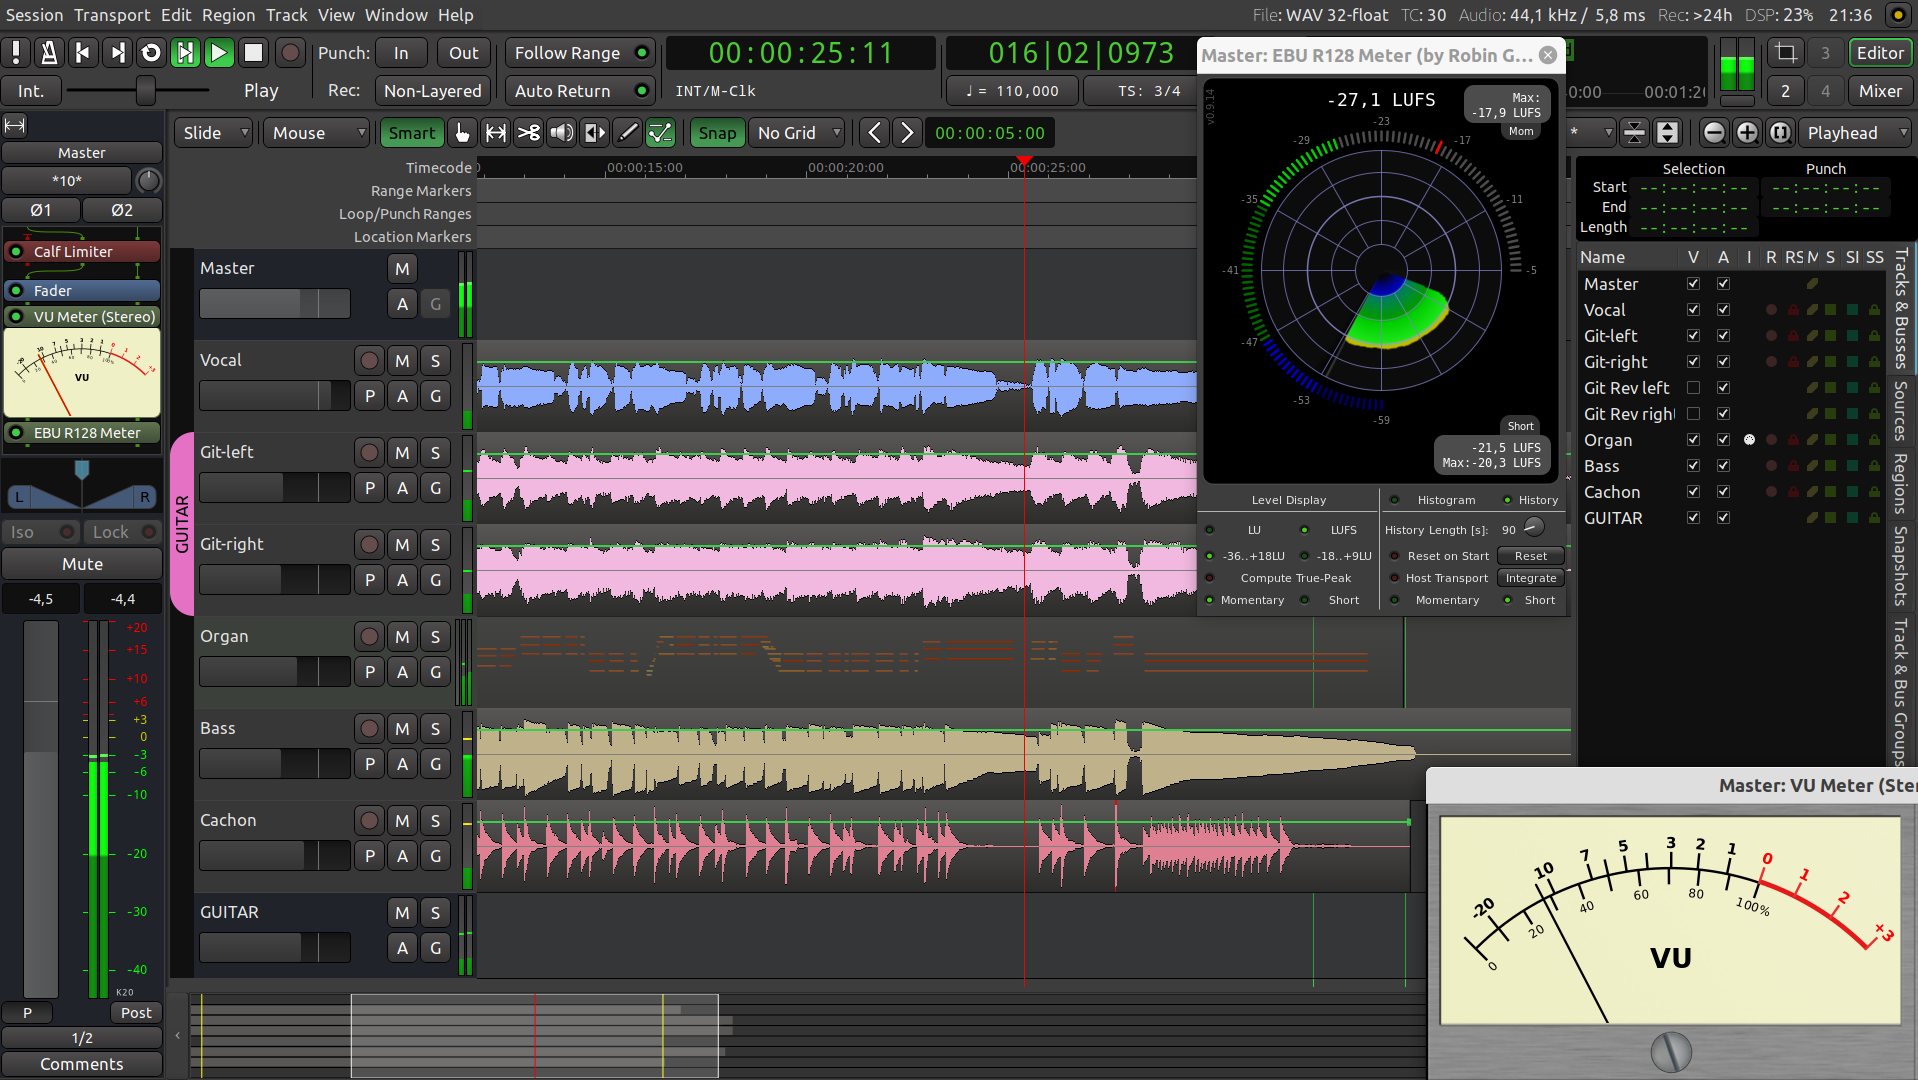
Task: Select the Grab hand tool
Action: [x=462, y=133]
